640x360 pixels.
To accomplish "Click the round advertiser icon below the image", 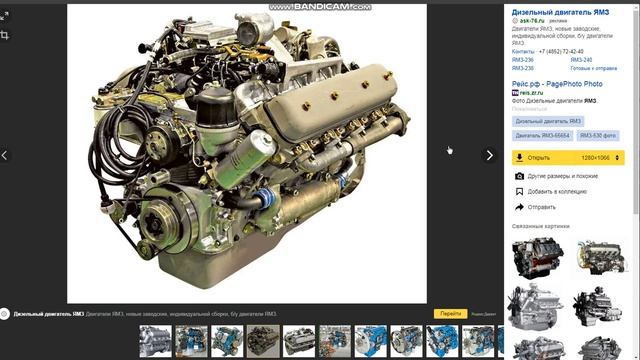I will (x=4, y=314).
